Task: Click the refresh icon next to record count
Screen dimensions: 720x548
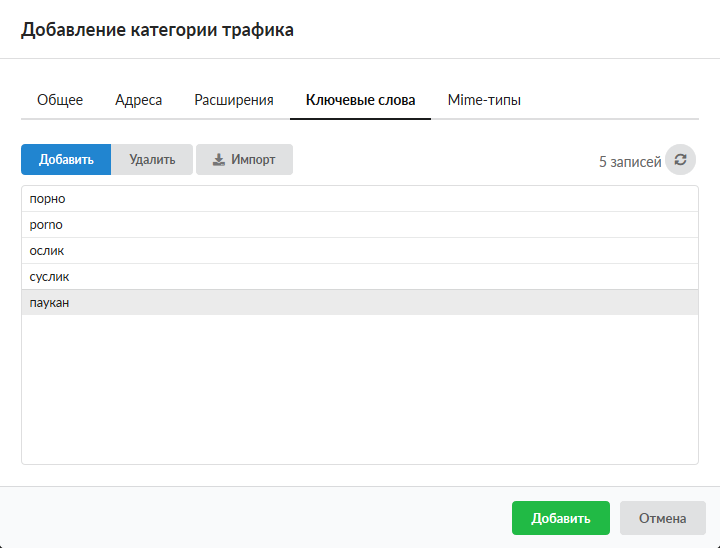Action: coord(680,160)
